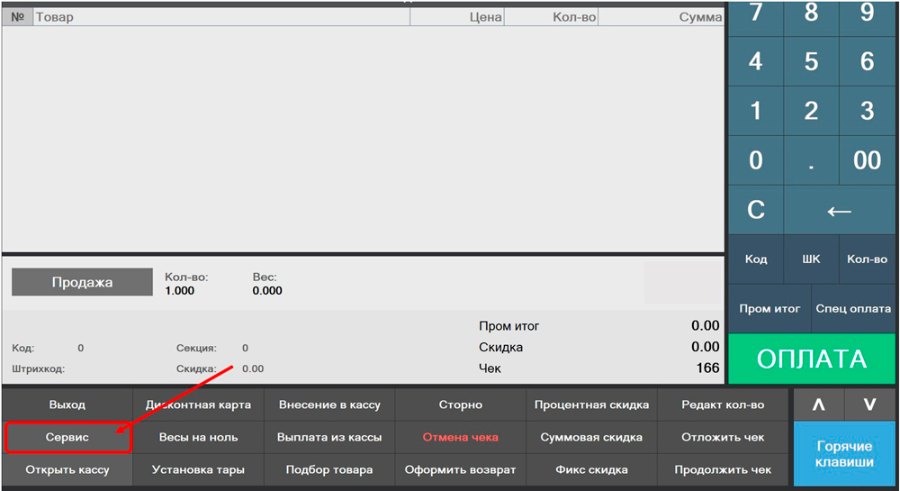Click Установка тары
900x491 pixels.
click(198, 470)
